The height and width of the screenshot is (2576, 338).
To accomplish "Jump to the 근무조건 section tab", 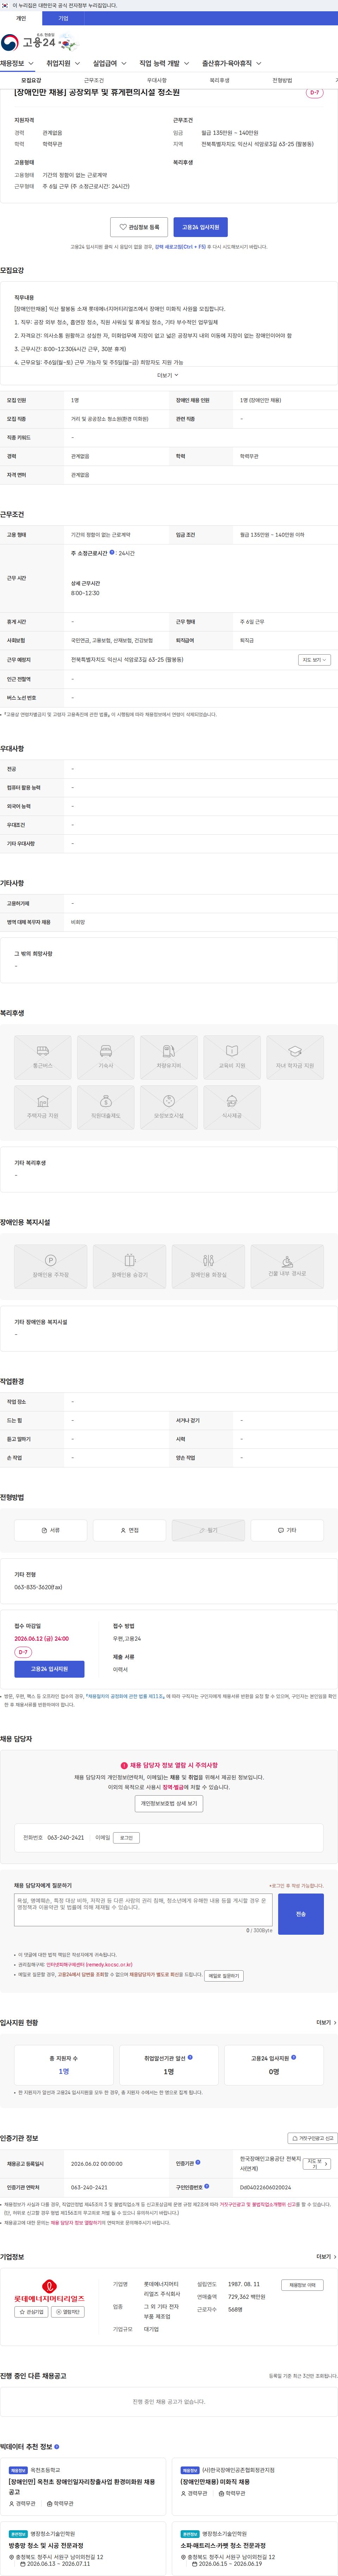I will 94,80.
